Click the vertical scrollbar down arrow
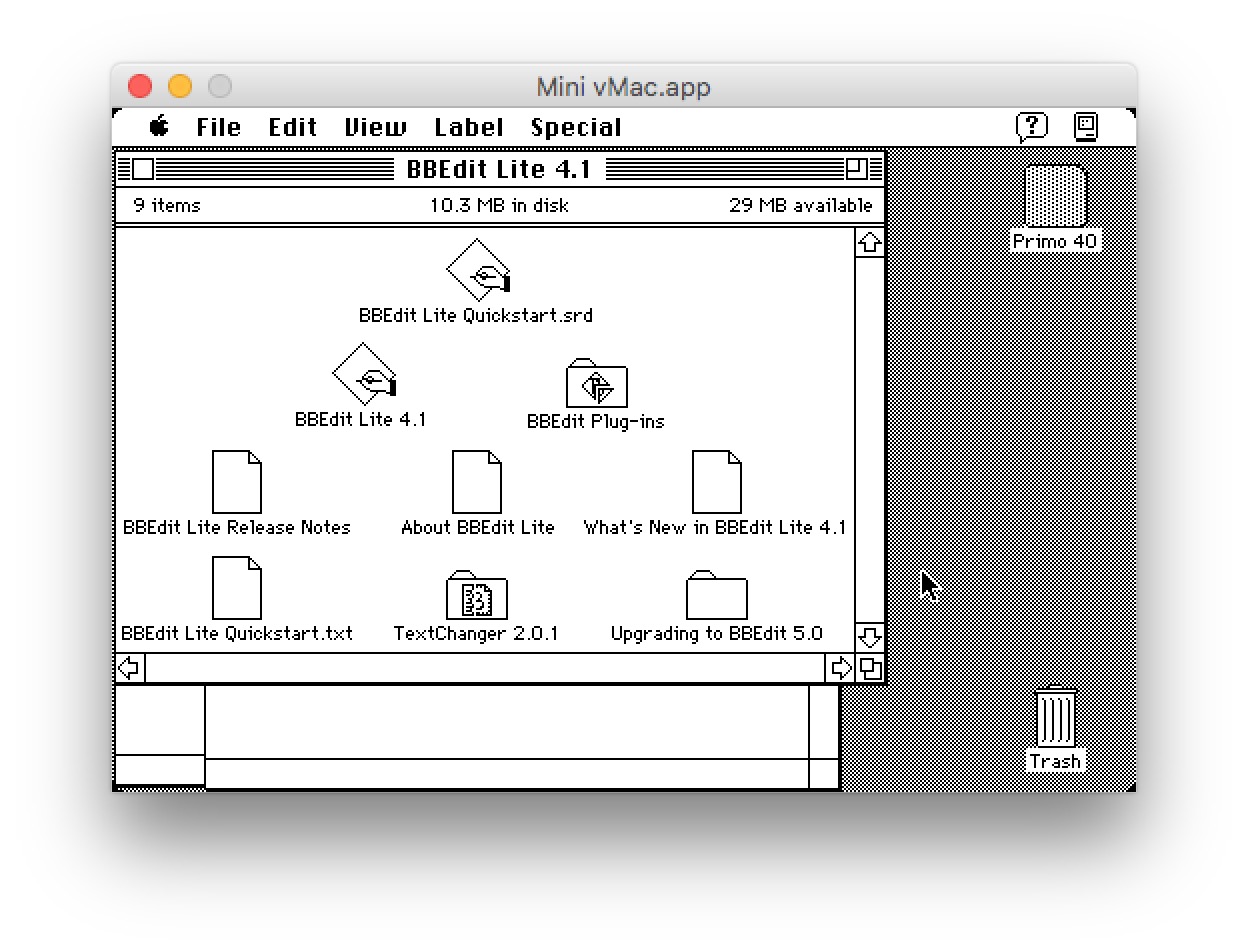 [870, 637]
